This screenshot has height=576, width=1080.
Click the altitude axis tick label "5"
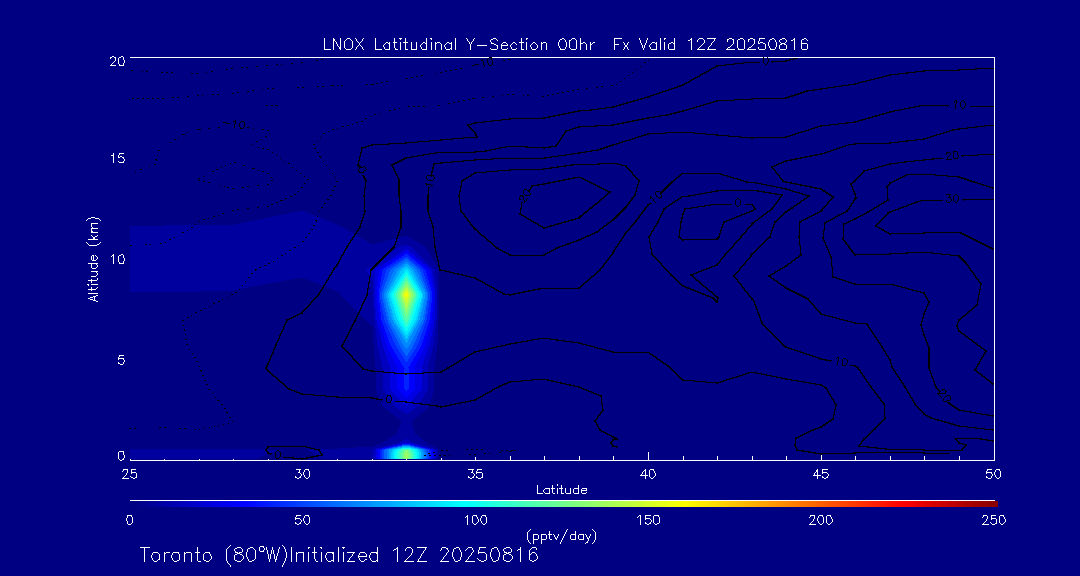pos(121,359)
